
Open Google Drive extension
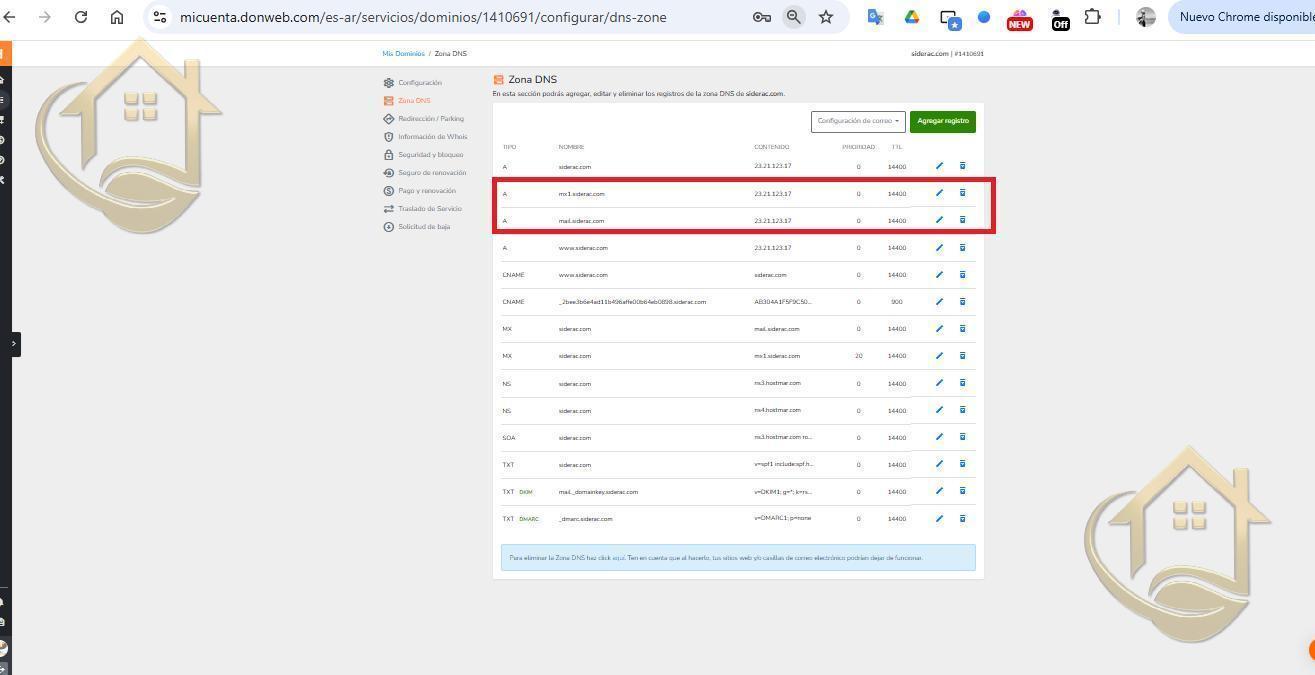[912, 17]
